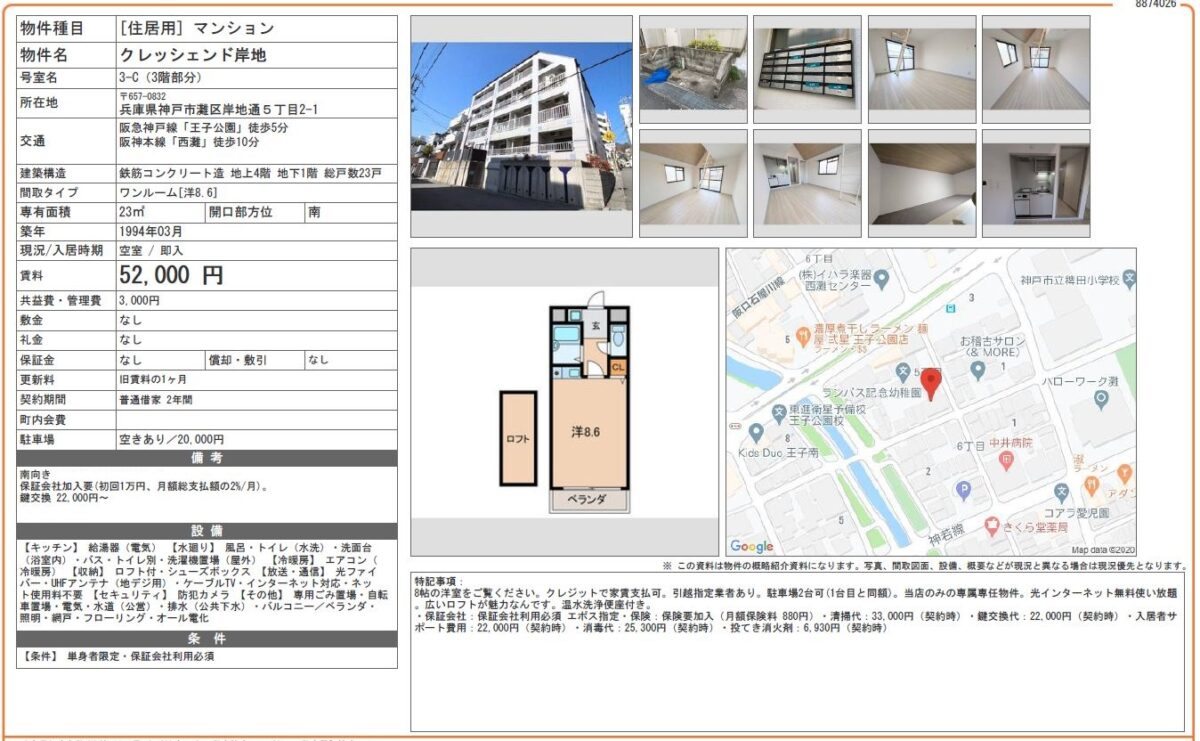Open the Map data ©2020 attribution

coord(1102,550)
